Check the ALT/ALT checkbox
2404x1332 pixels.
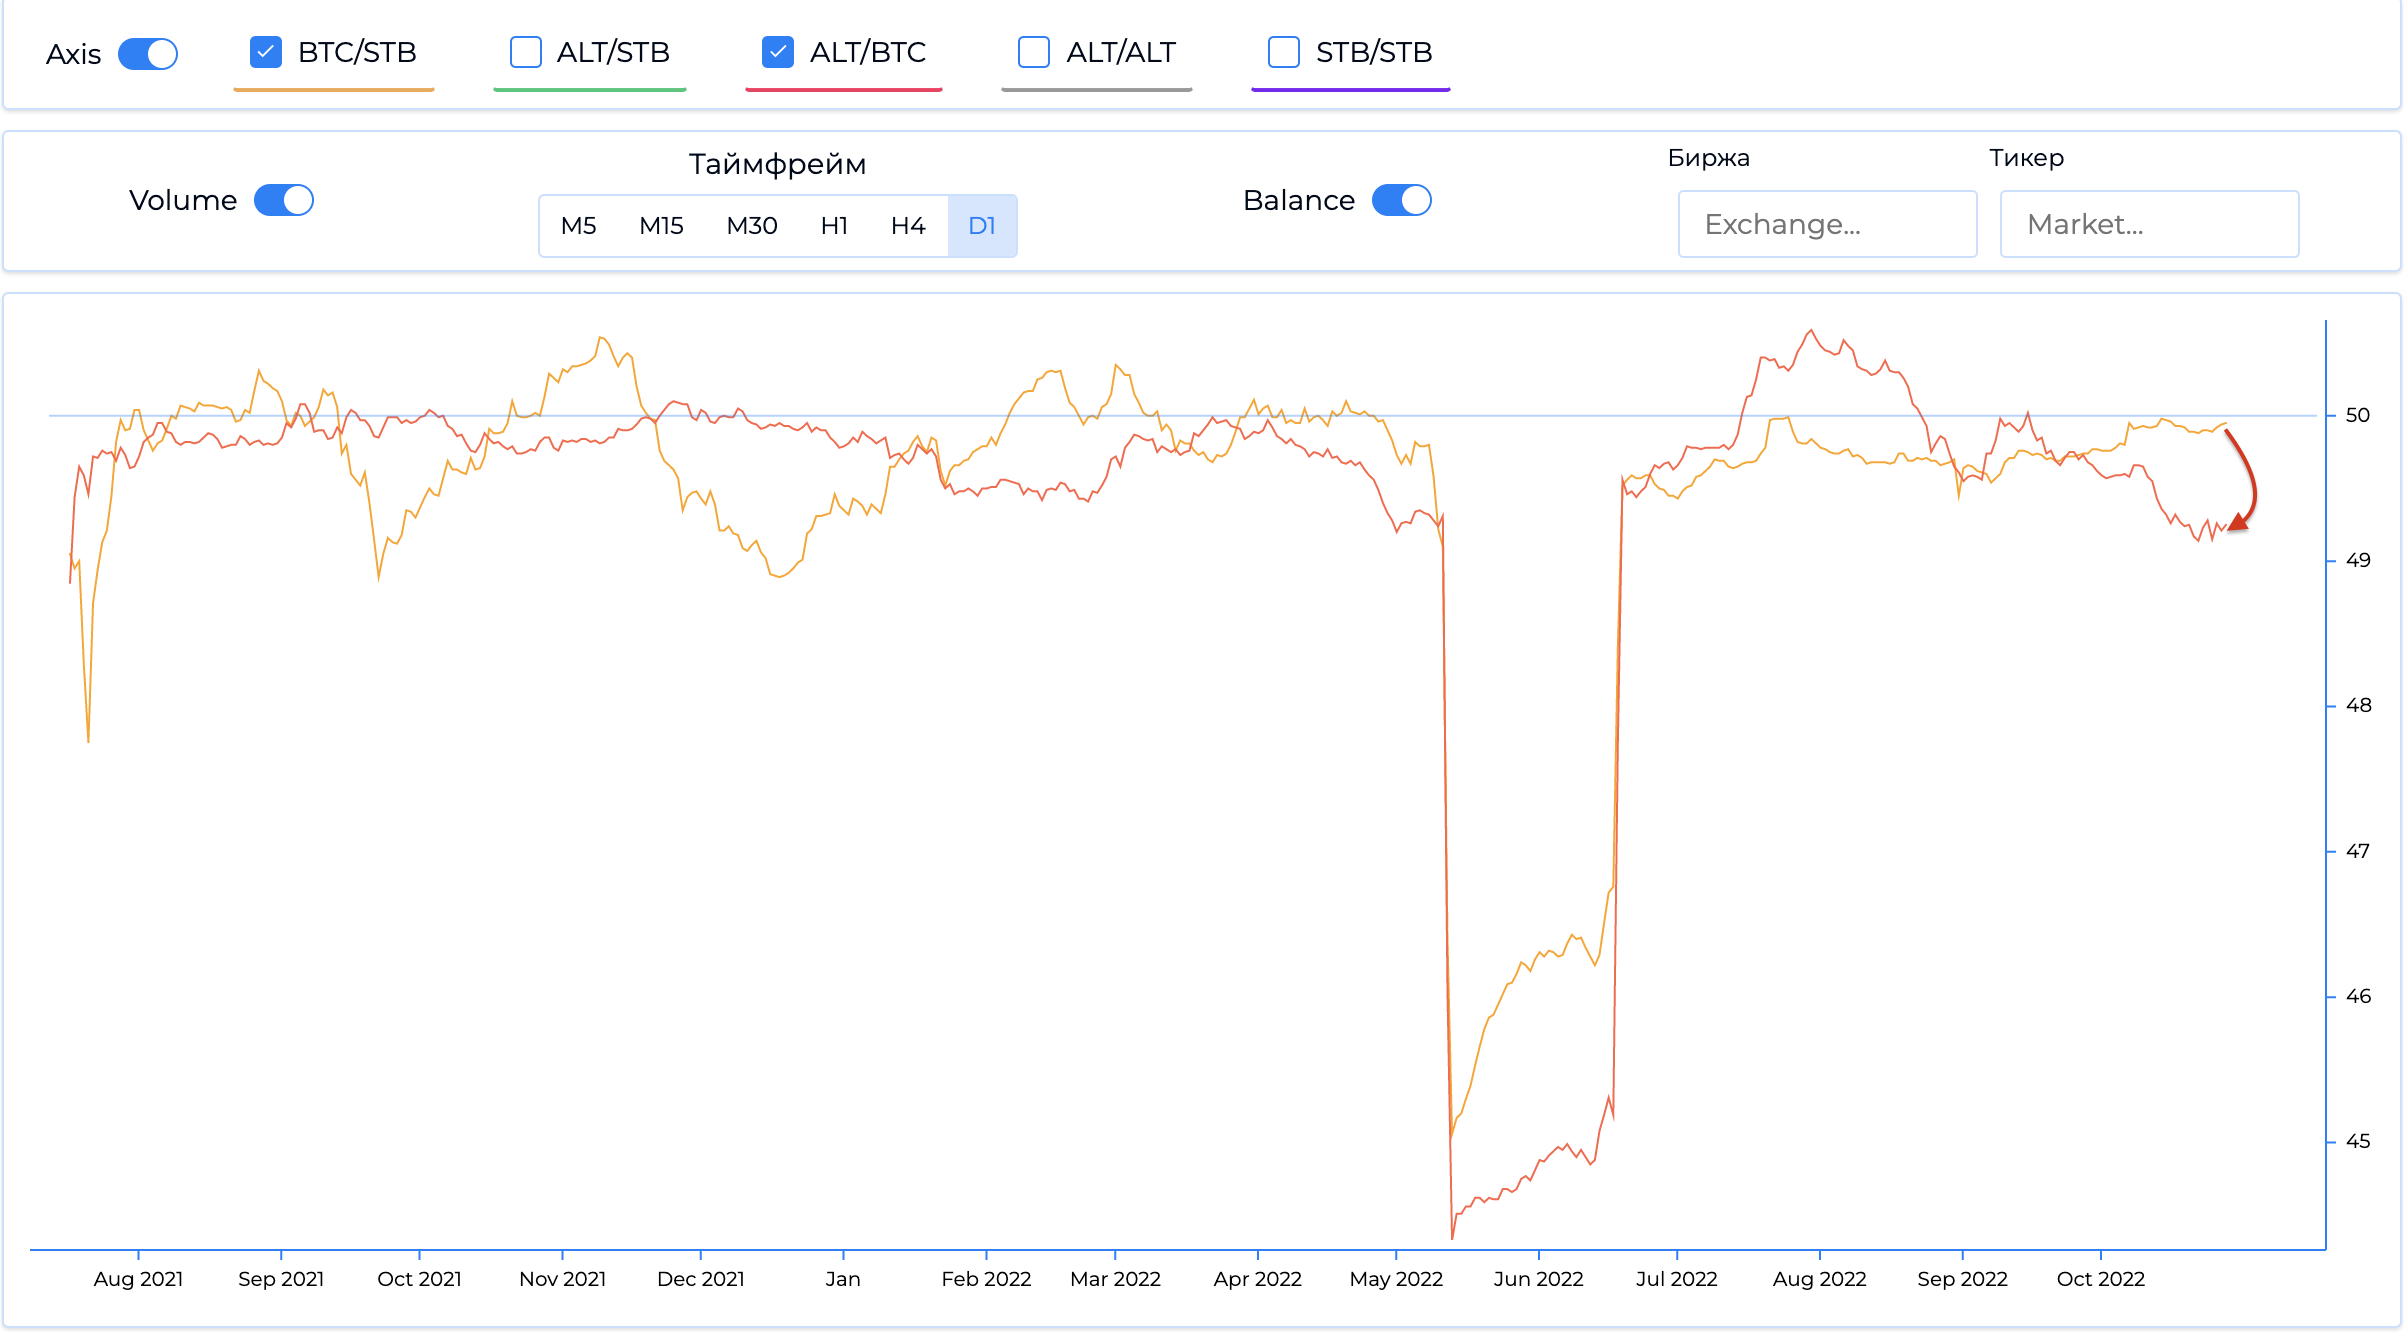click(1034, 52)
